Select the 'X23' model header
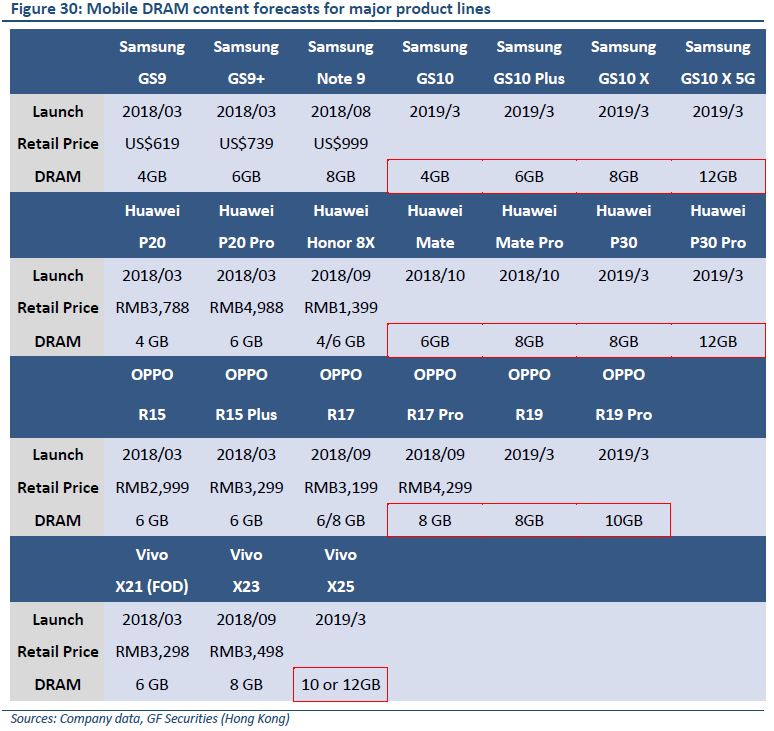This screenshot has width=774, height=731. pyautogui.click(x=246, y=586)
